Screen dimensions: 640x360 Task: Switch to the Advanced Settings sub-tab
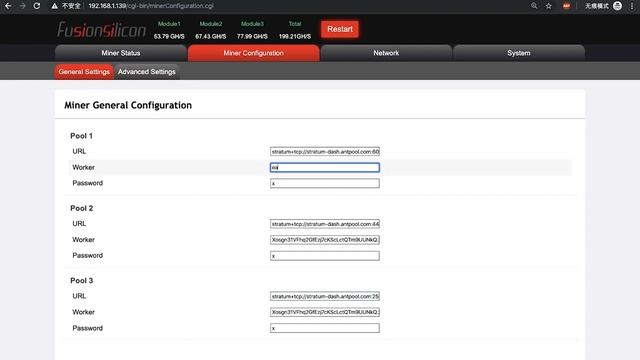[x=147, y=72]
